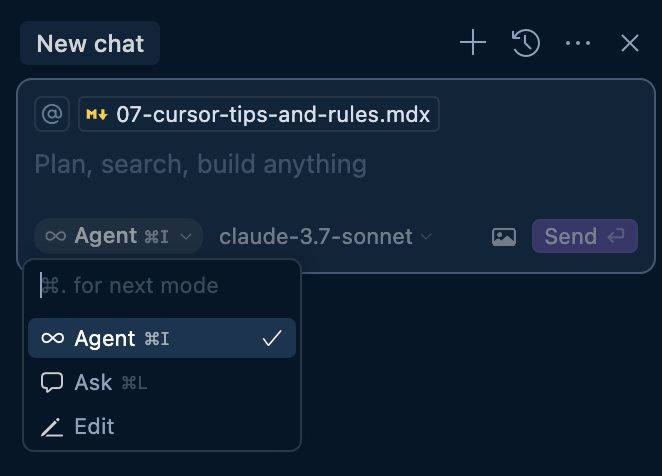Image resolution: width=662 pixels, height=476 pixels.
Task: Attach an image using the picture icon
Action: (x=504, y=237)
